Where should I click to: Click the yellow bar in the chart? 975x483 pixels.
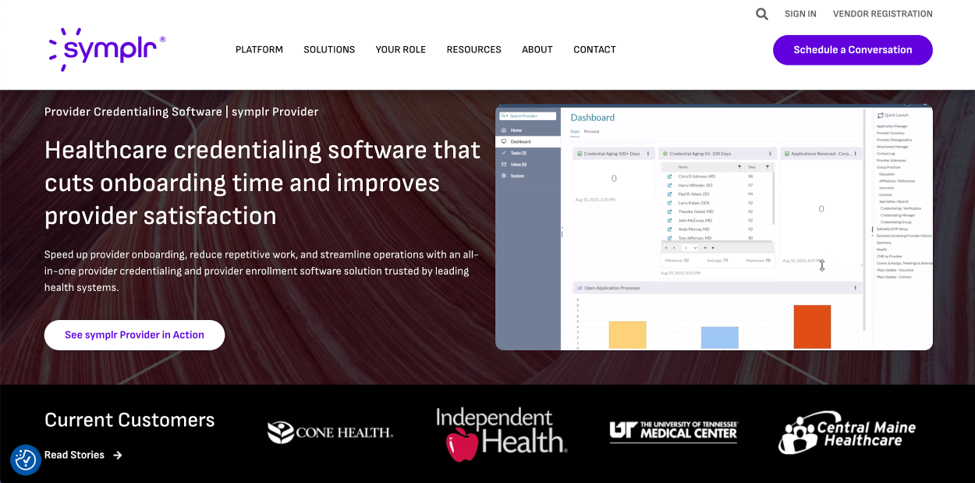click(627, 335)
